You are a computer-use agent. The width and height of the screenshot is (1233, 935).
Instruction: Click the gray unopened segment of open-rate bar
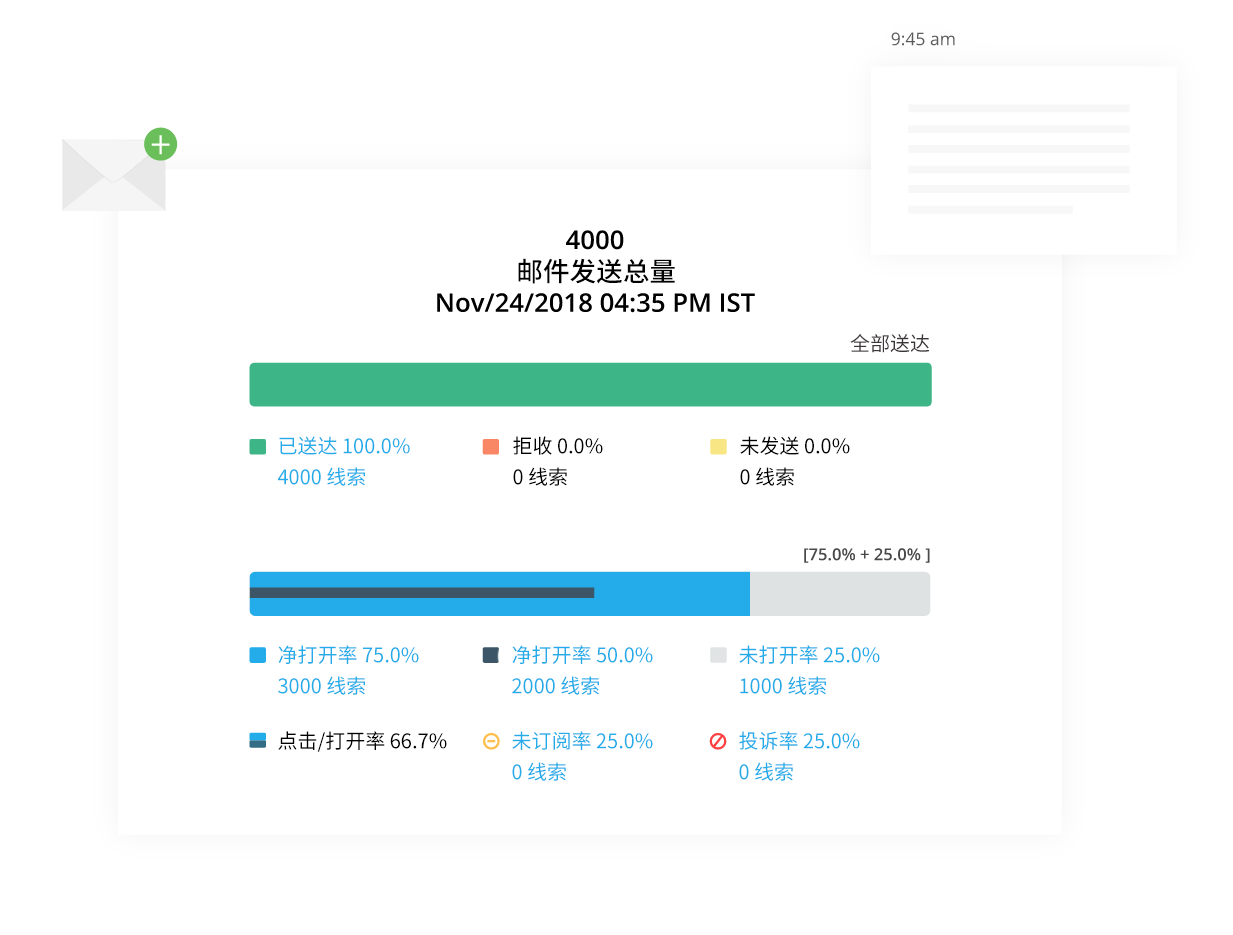(840, 594)
